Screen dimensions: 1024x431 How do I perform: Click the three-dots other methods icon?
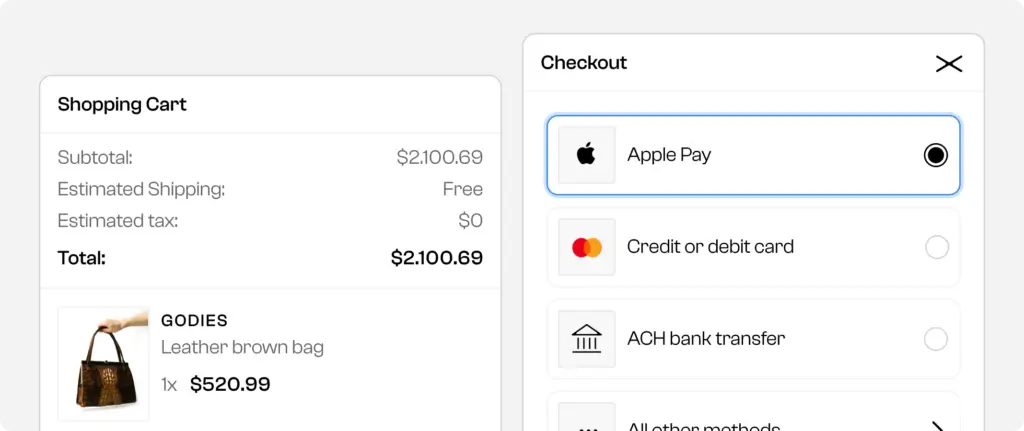click(587, 424)
